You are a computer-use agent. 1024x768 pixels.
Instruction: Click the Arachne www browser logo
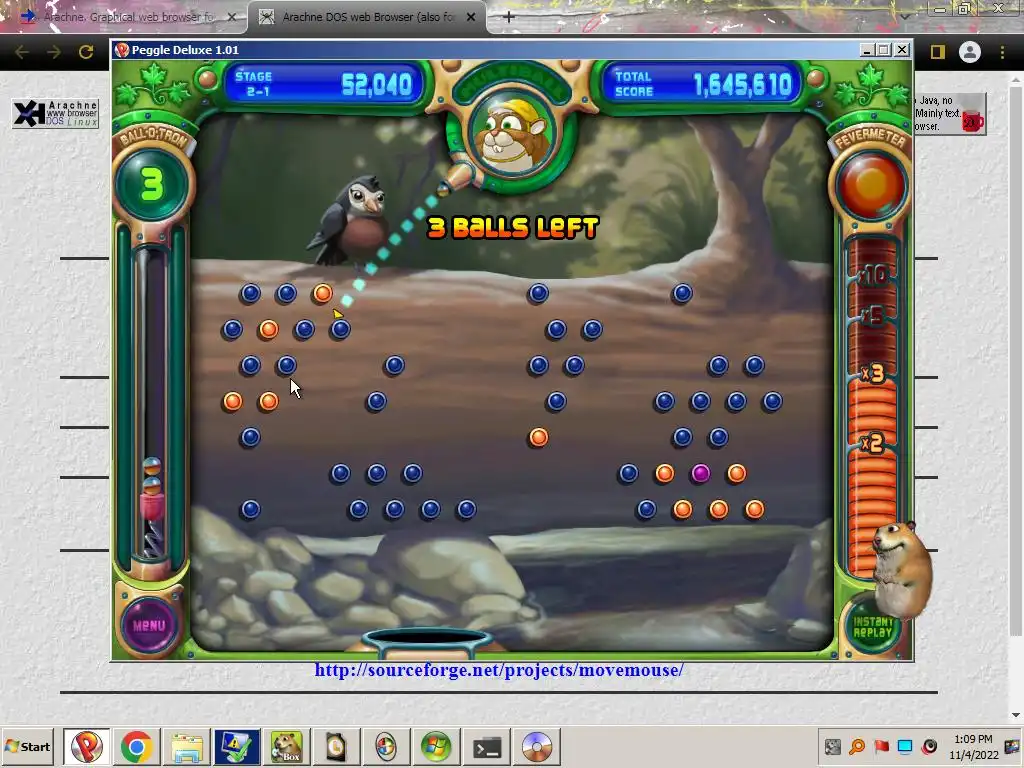[56, 113]
